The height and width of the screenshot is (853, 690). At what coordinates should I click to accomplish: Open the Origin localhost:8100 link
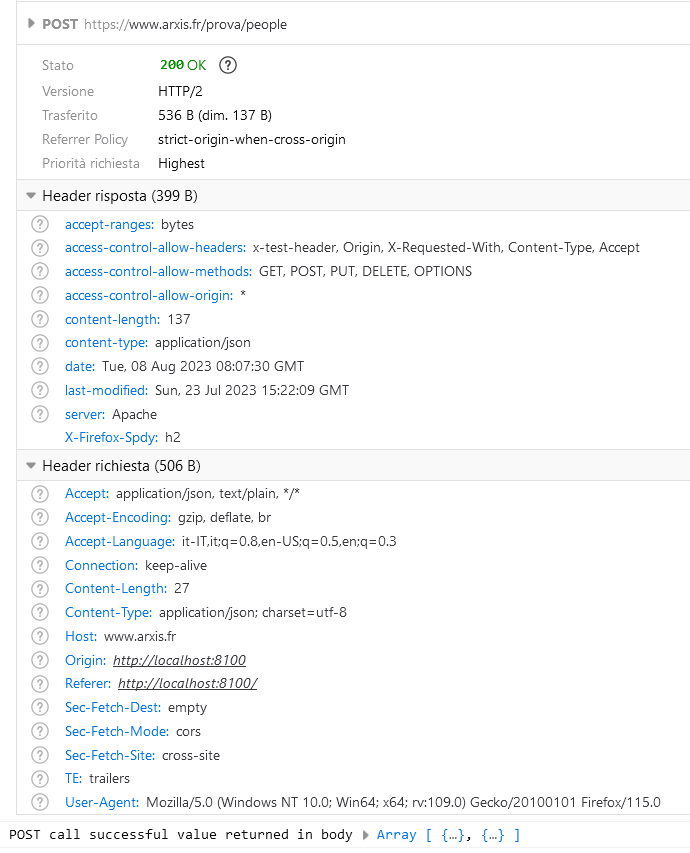pyautogui.click(x=179, y=660)
